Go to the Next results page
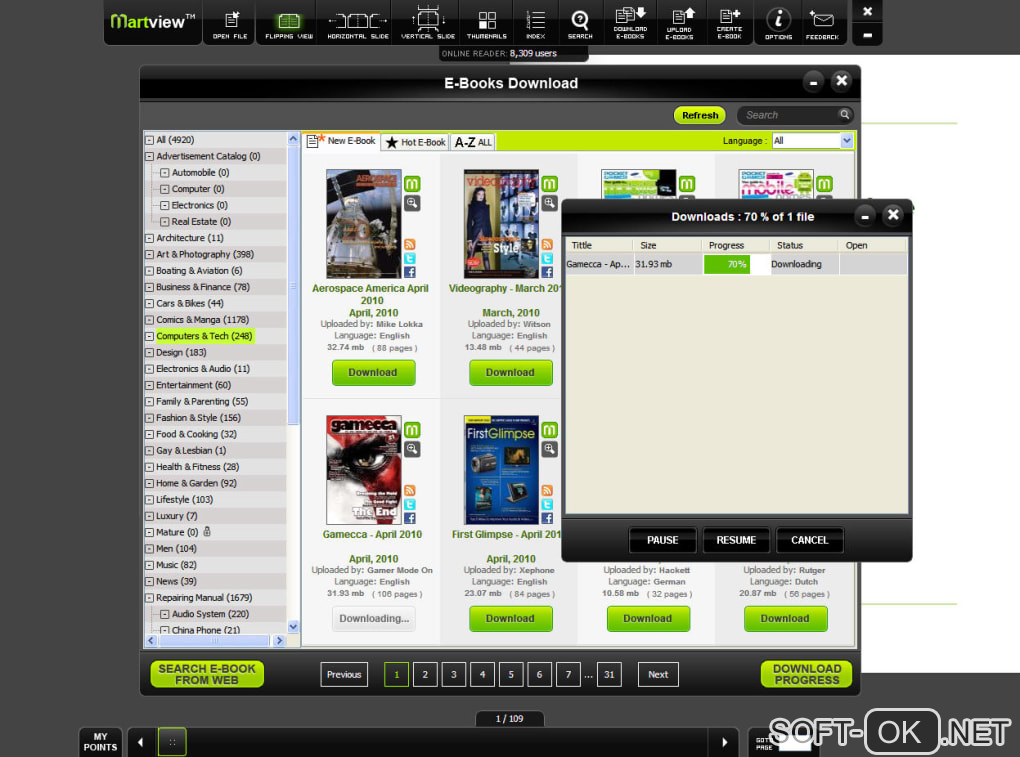The image size is (1020, 757). click(658, 674)
